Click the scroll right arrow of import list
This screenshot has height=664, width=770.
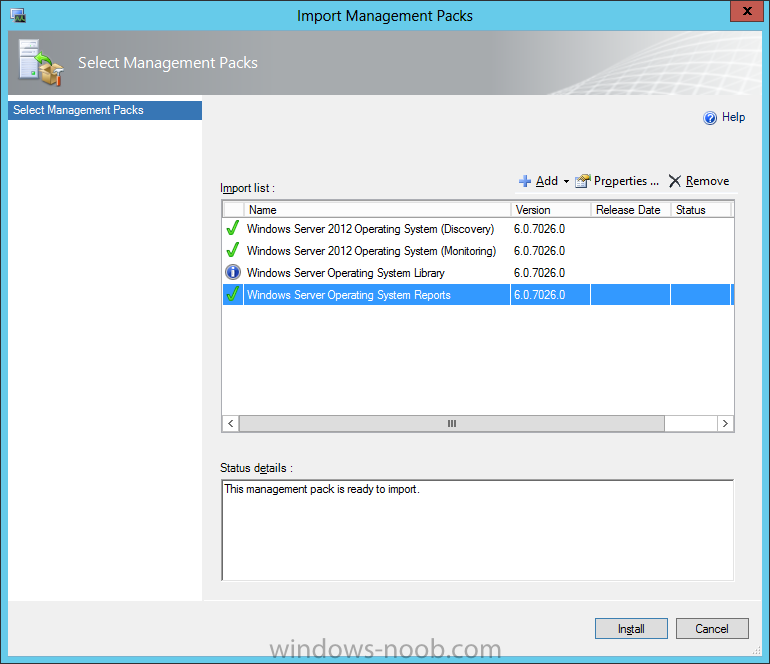pyautogui.click(x=725, y=423)
